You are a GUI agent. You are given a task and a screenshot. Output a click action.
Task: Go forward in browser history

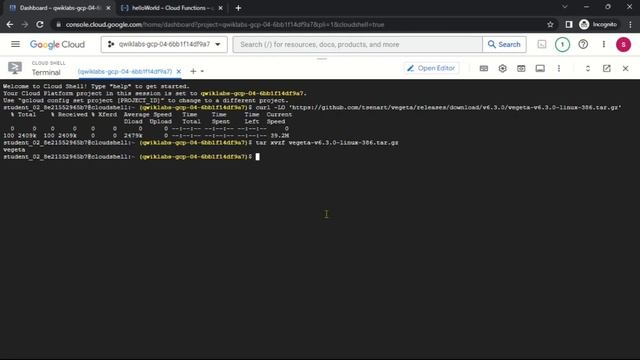(x=24, y=24)
